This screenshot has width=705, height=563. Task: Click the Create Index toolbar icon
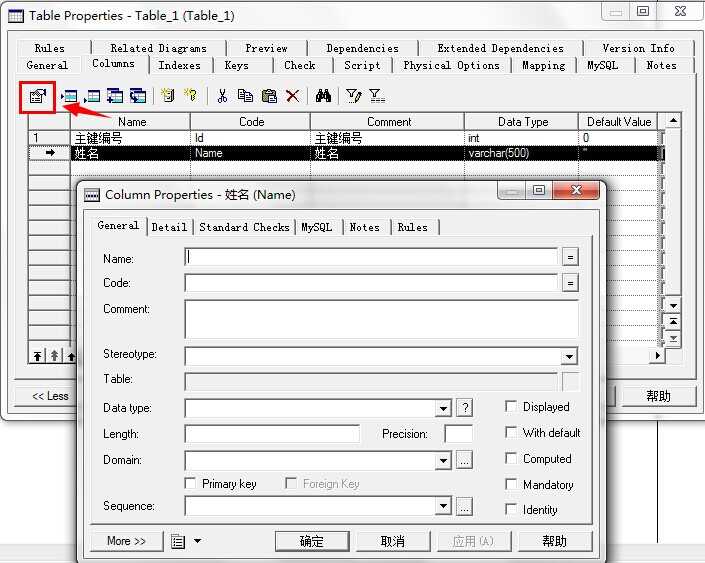[168, 95]
